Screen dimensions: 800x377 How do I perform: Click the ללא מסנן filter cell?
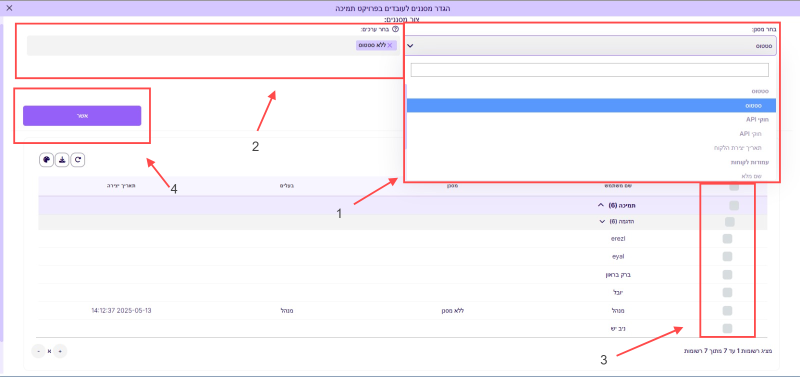click(x=453, y=310)
